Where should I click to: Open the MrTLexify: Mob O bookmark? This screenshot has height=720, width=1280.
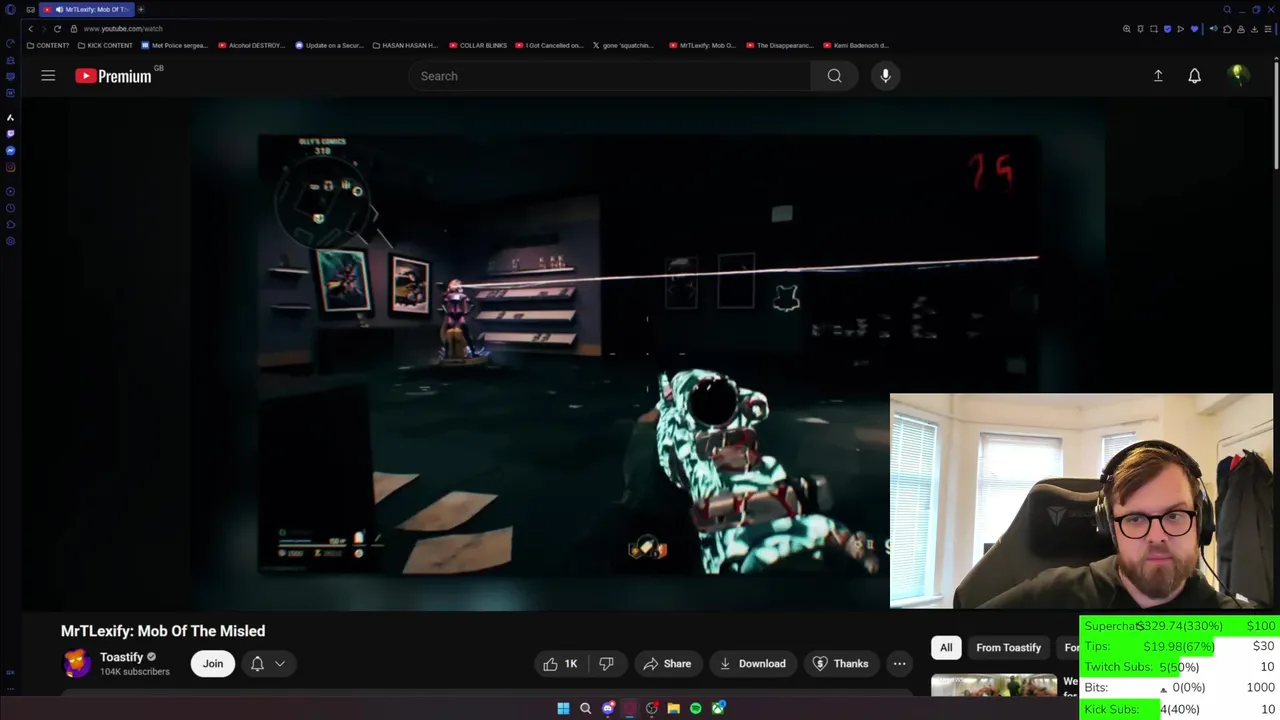click(x=702, y=45)
